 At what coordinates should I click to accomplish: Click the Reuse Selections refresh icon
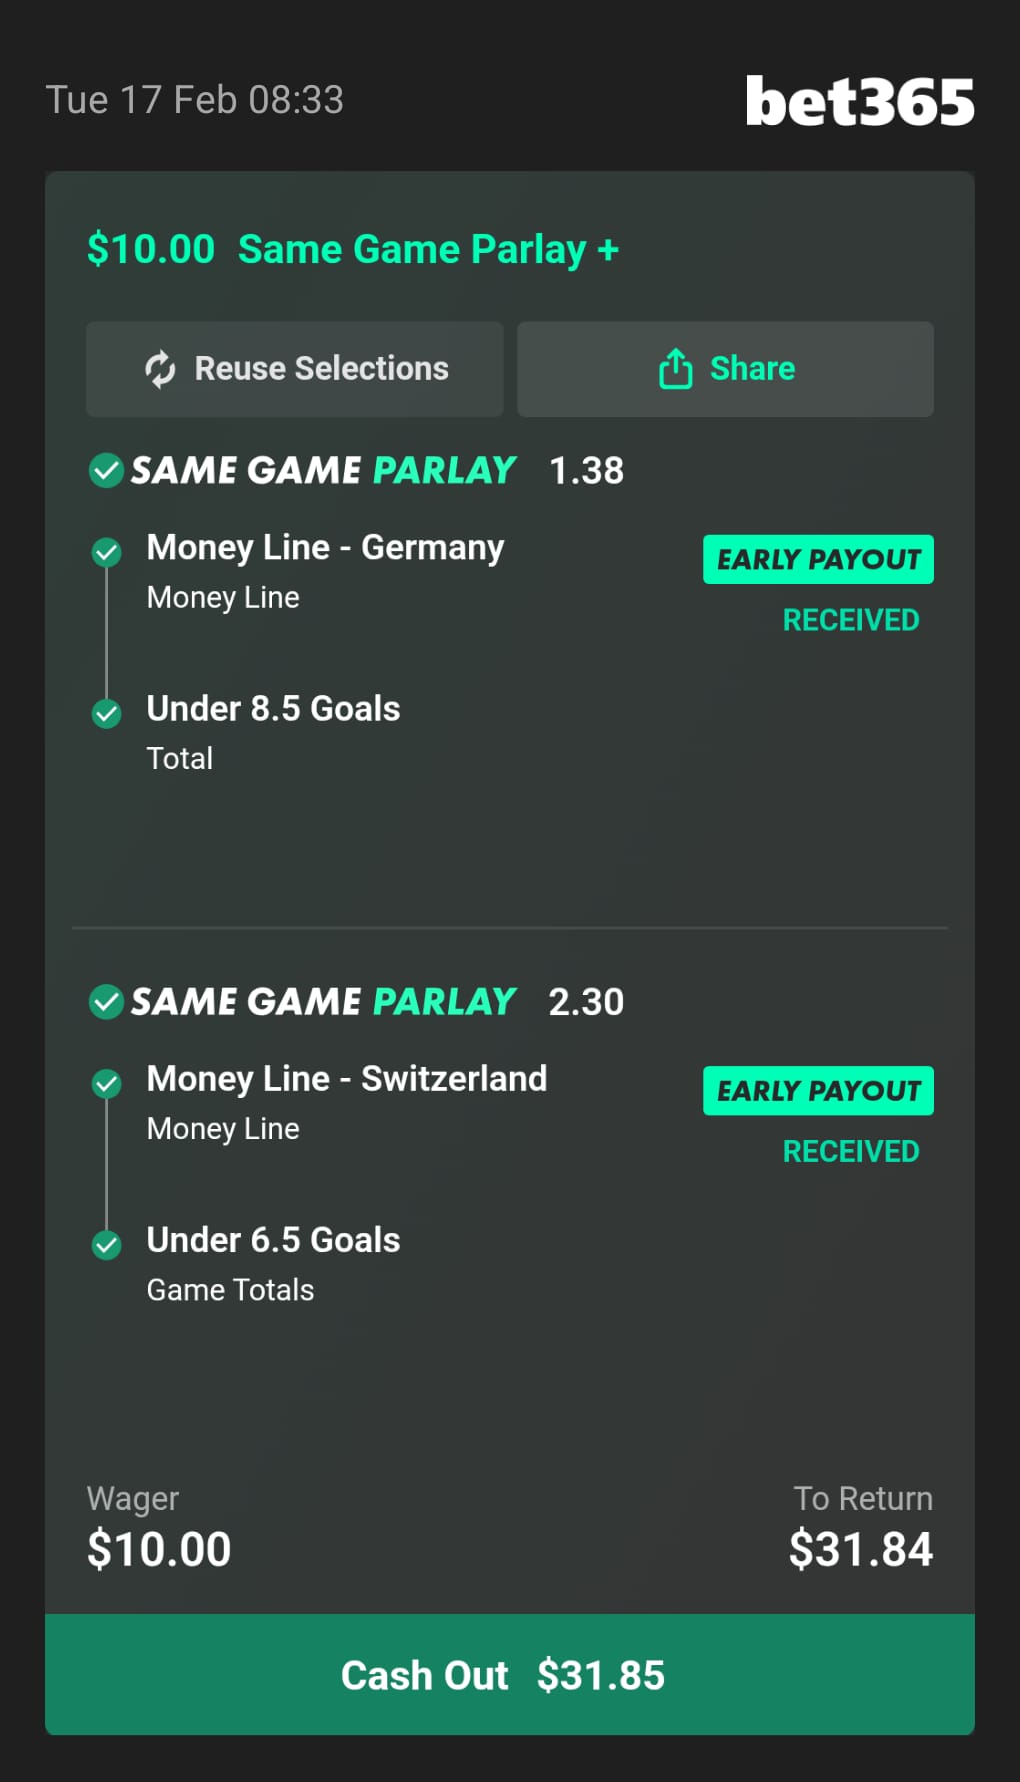(160, 369)
